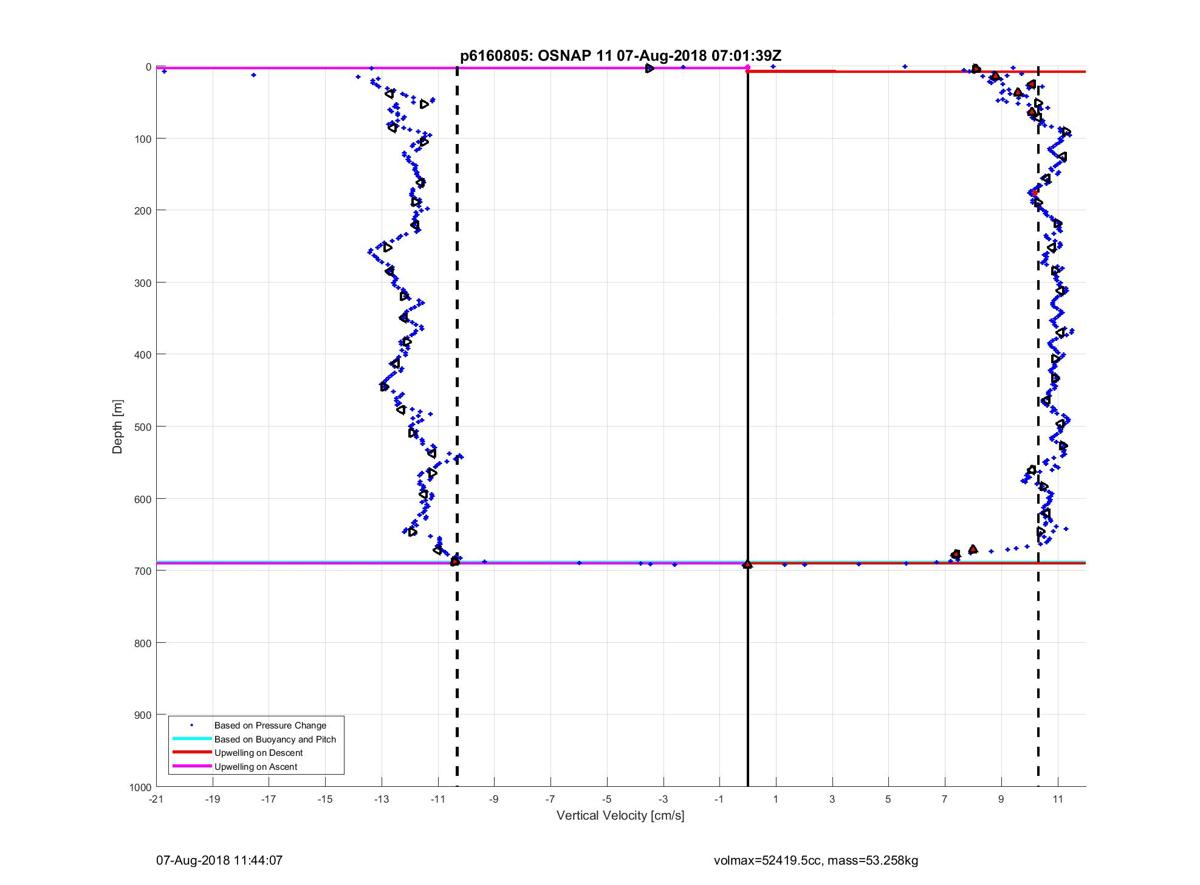Select the Depth [m] y-axis label
Viewport: 1200px width, 885px height.
click(118, 426)
